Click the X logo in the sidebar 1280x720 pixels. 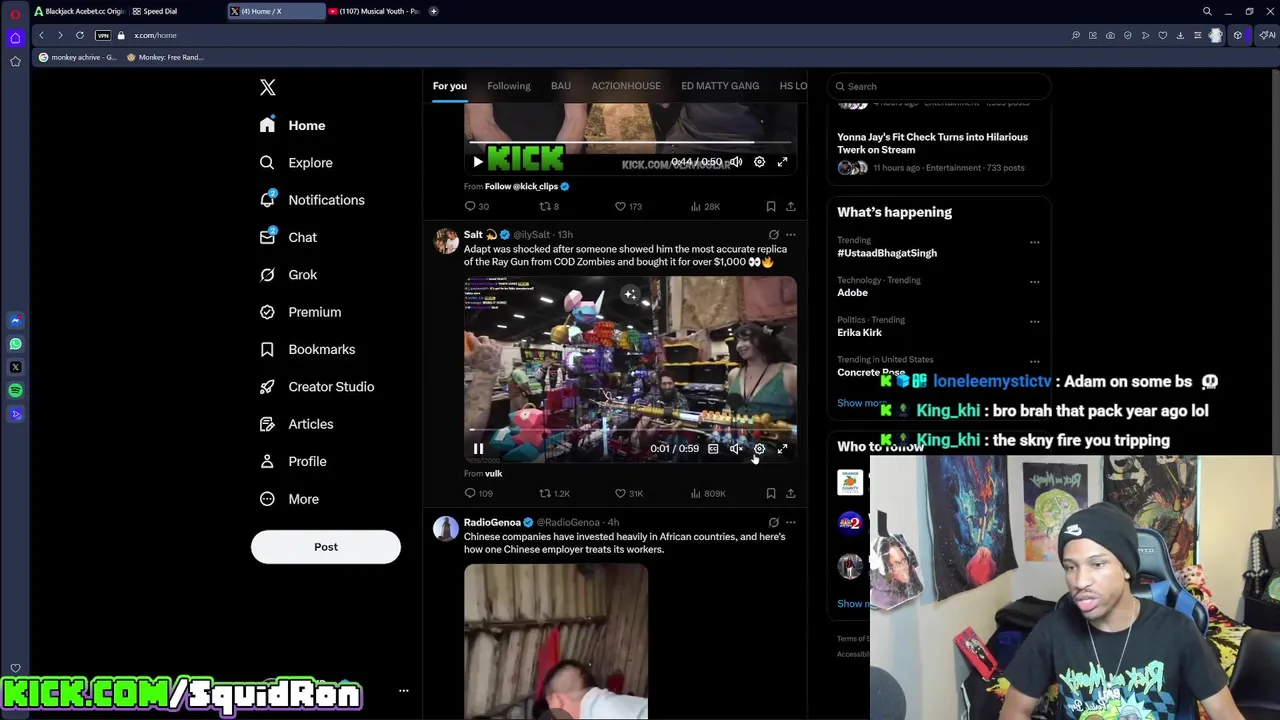(267, 87)
